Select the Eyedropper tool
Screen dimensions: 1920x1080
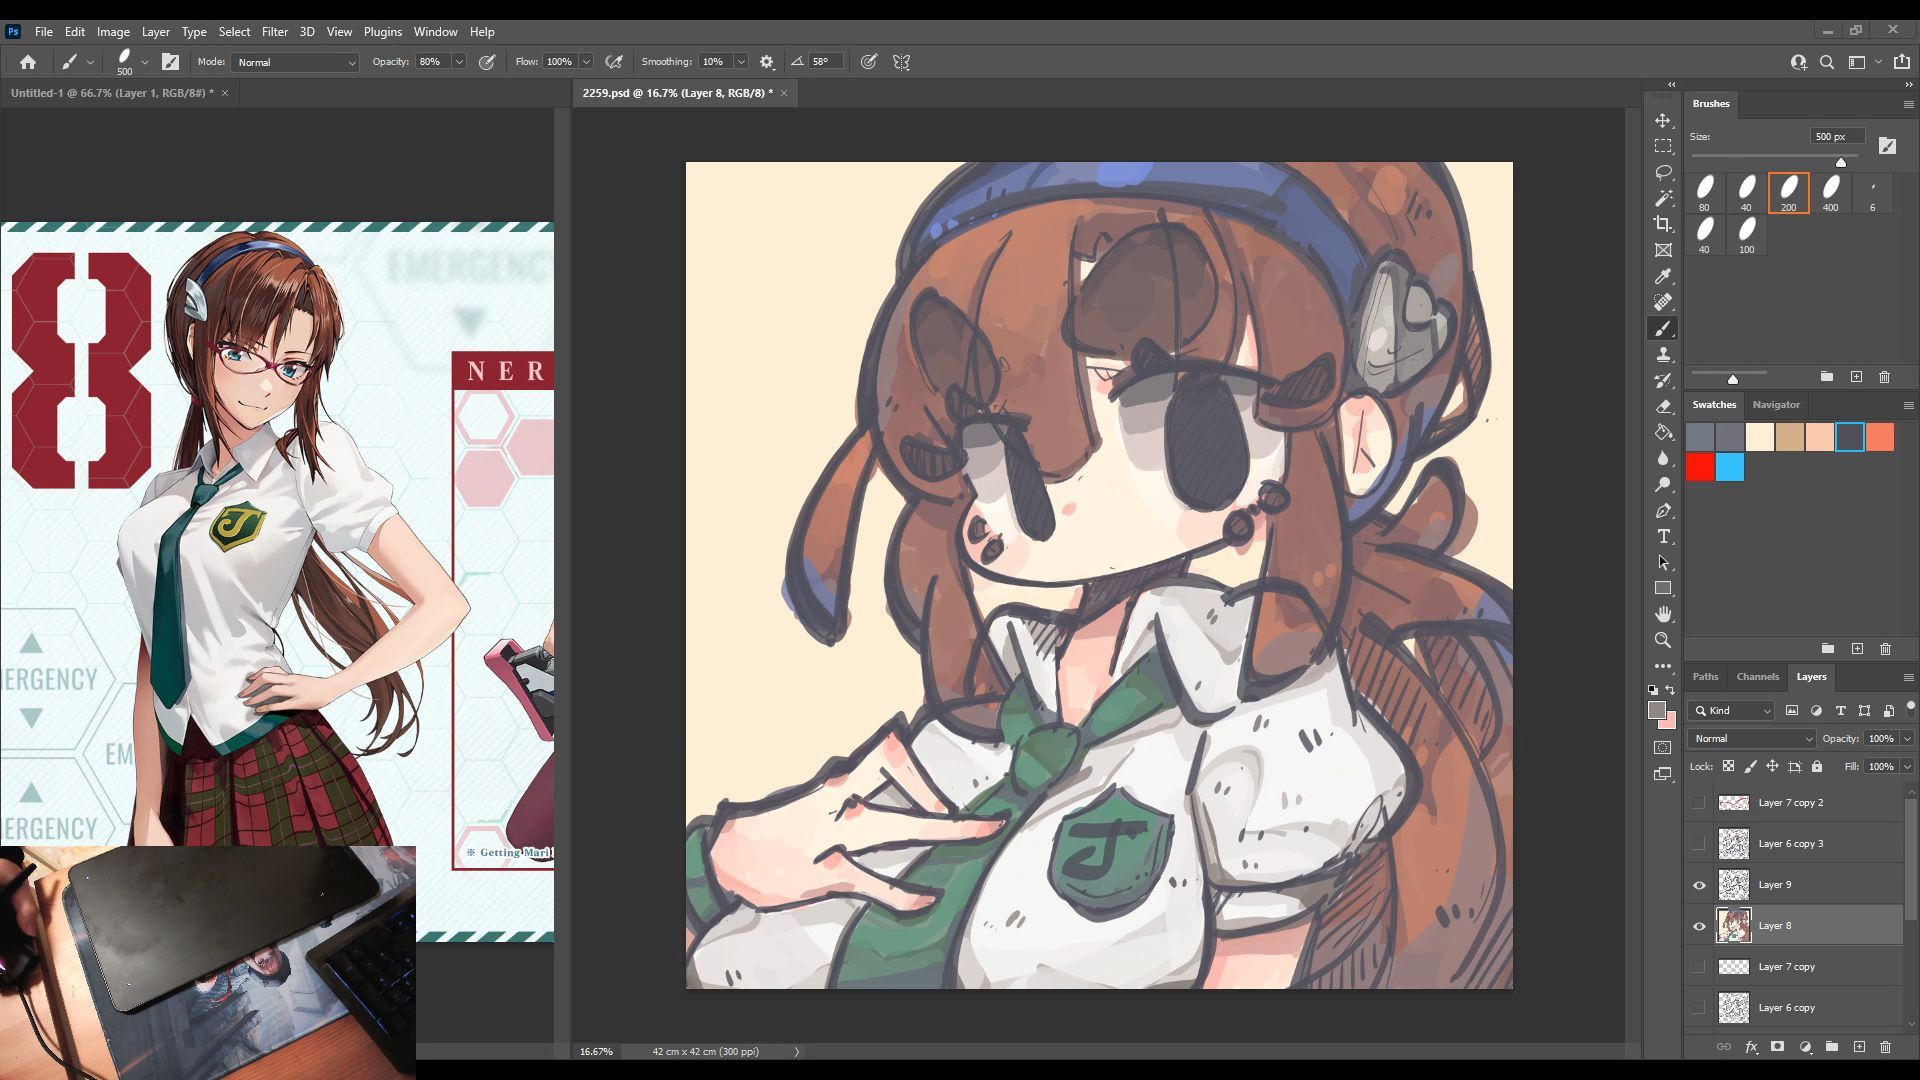(x=1663, y=276)
